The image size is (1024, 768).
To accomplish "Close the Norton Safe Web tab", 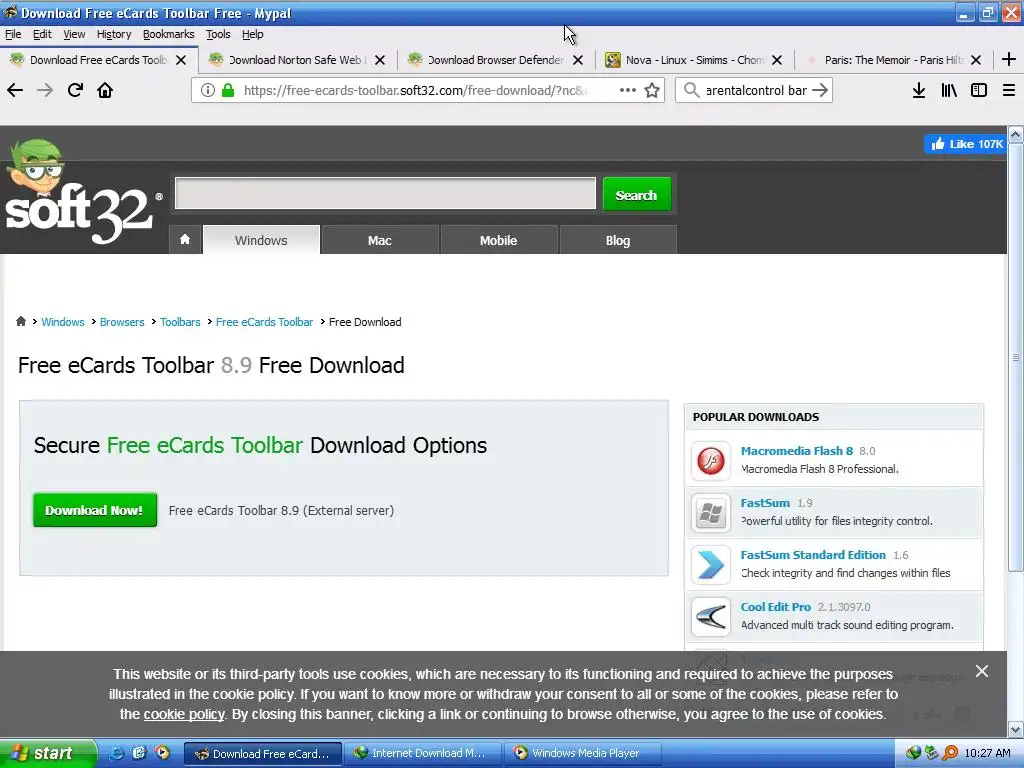I will pos(379,60).
